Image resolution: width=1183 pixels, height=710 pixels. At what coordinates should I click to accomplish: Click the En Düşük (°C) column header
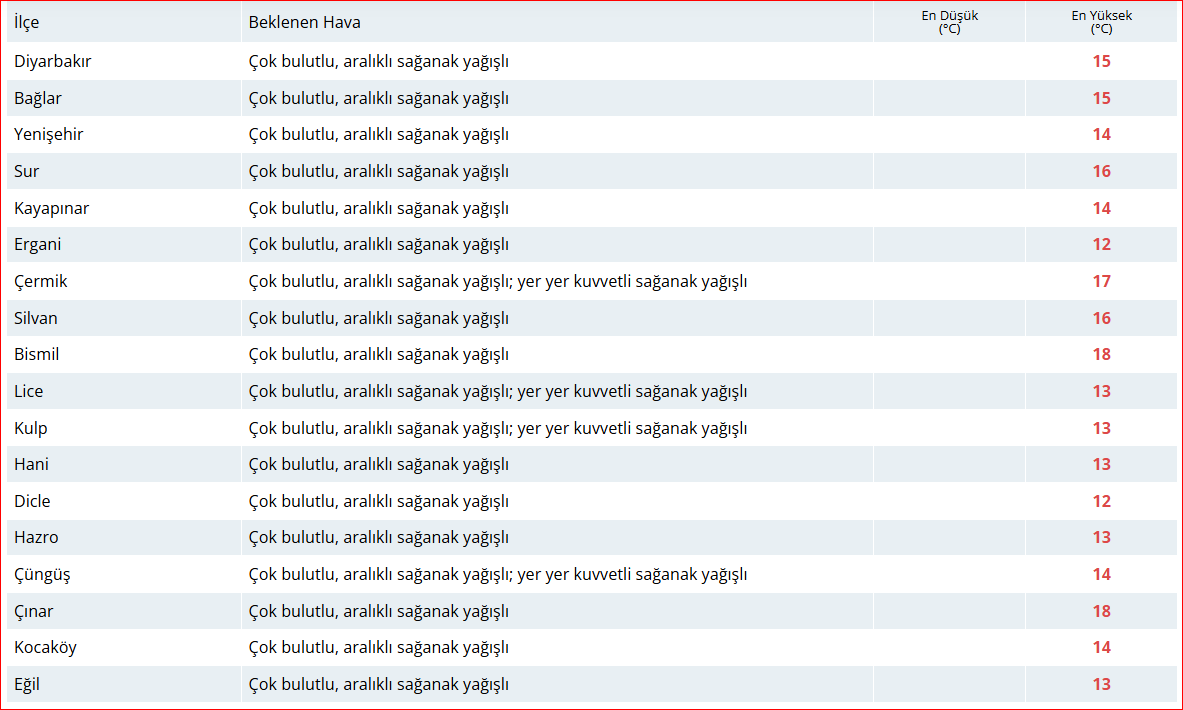coord(949,22)
